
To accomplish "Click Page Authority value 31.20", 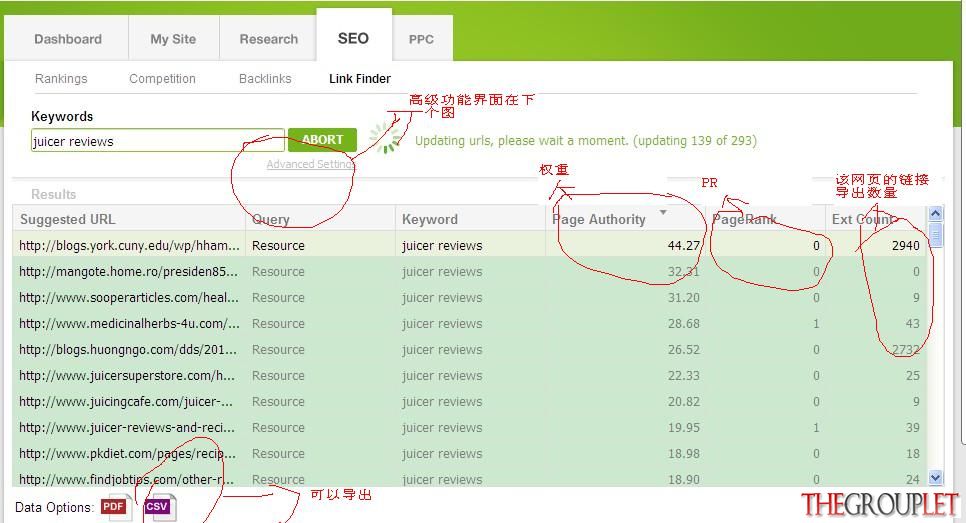I will point(684,298).
